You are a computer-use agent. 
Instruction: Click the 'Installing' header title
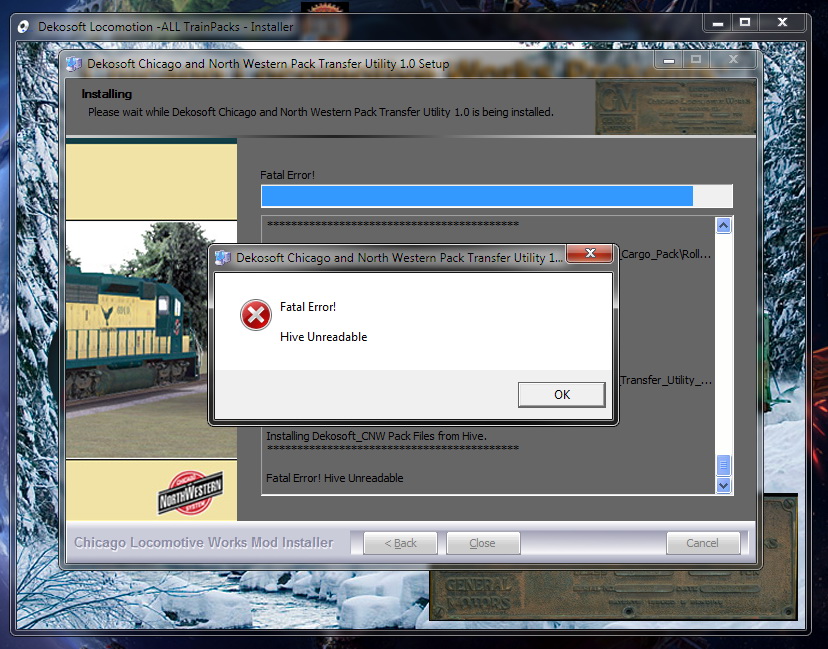pos(107,94)
